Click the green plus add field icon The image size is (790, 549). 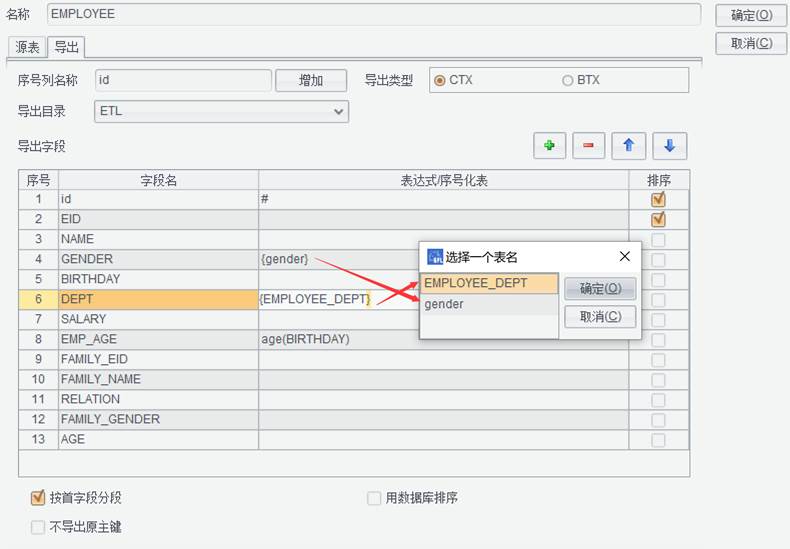click(x=549, y=146)
